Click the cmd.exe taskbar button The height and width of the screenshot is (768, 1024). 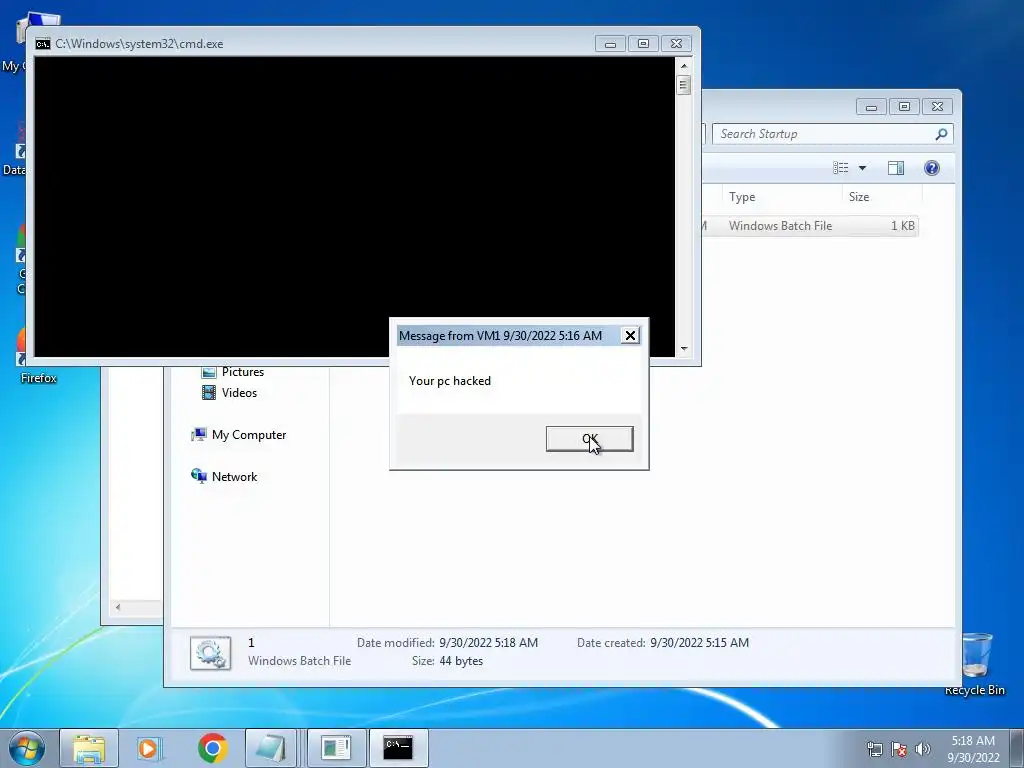pyautogui.click(x=398, y=748)
